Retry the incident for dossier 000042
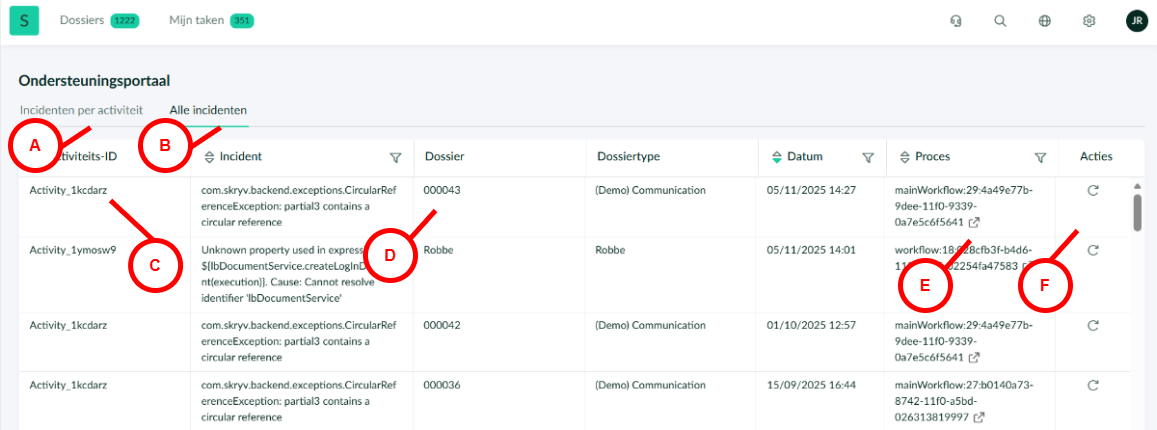Viewport: 1157px width, 430px height. coord(1093,325)
